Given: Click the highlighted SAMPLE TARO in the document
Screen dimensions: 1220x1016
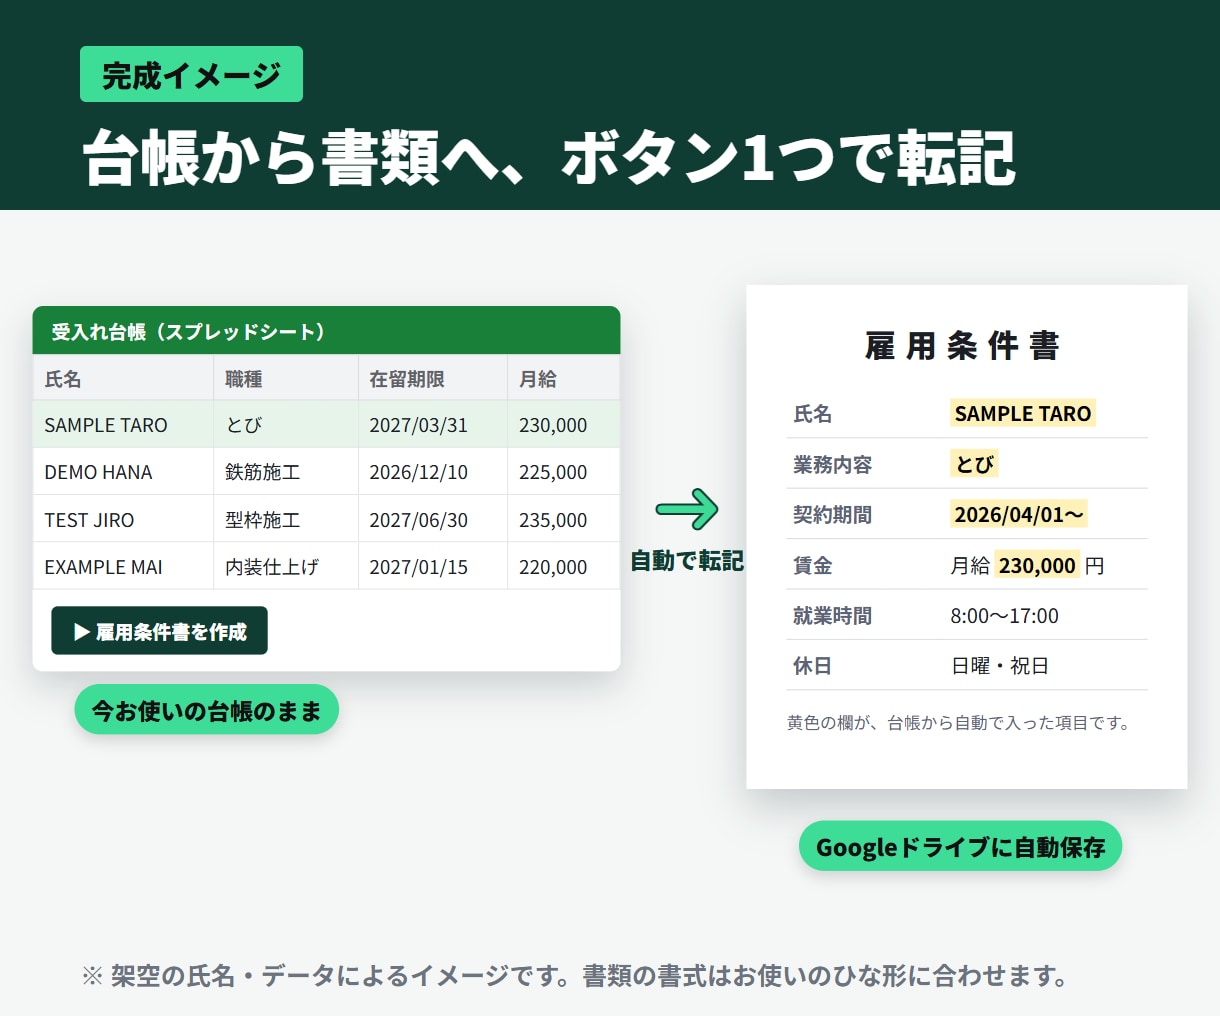Looking at the screenshot, I should click(x=1022, y=413).
